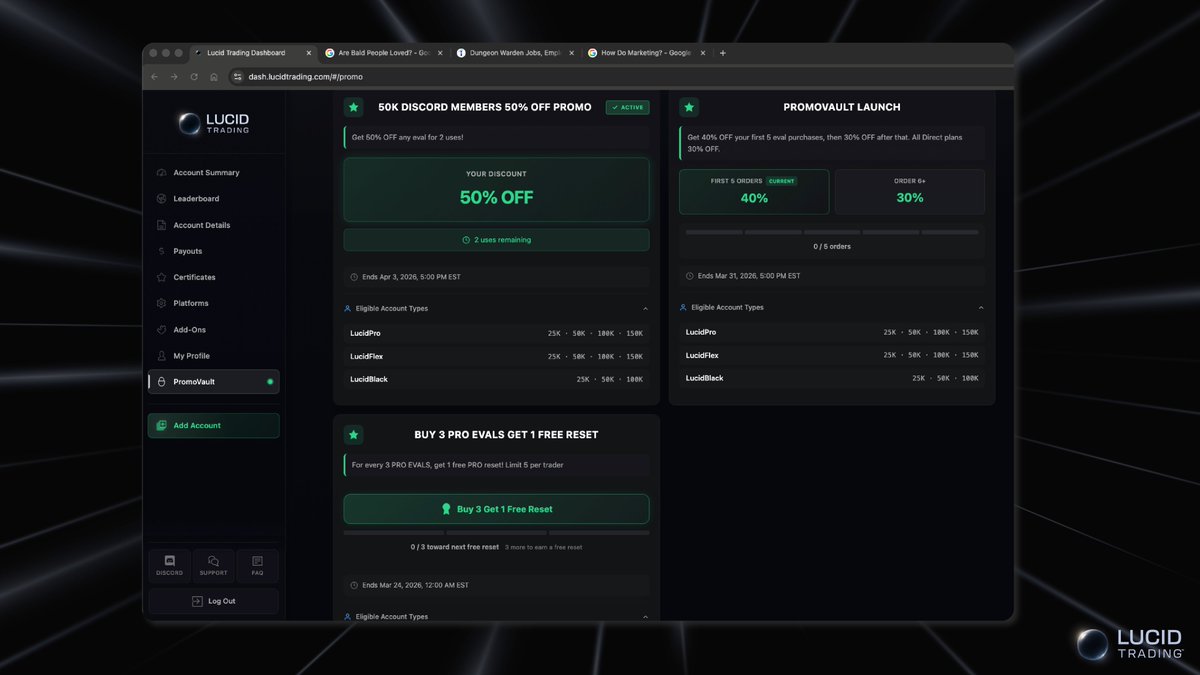Click the Leaderboard icon in sidebar
1200x675 pixels.
(161, 199)
